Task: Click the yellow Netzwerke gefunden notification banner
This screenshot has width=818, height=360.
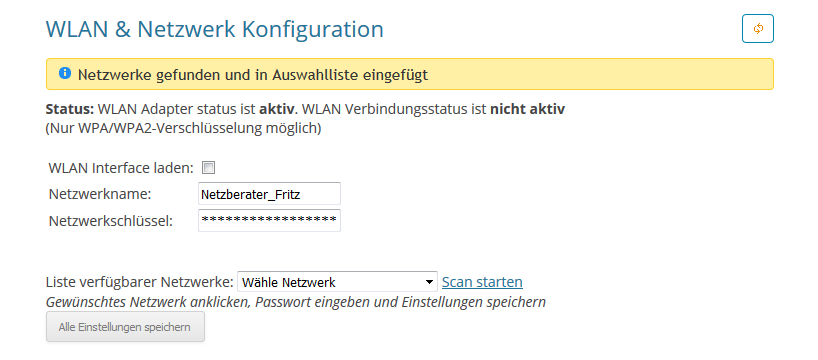Action: pyautogui.click(x=410, y=74)
